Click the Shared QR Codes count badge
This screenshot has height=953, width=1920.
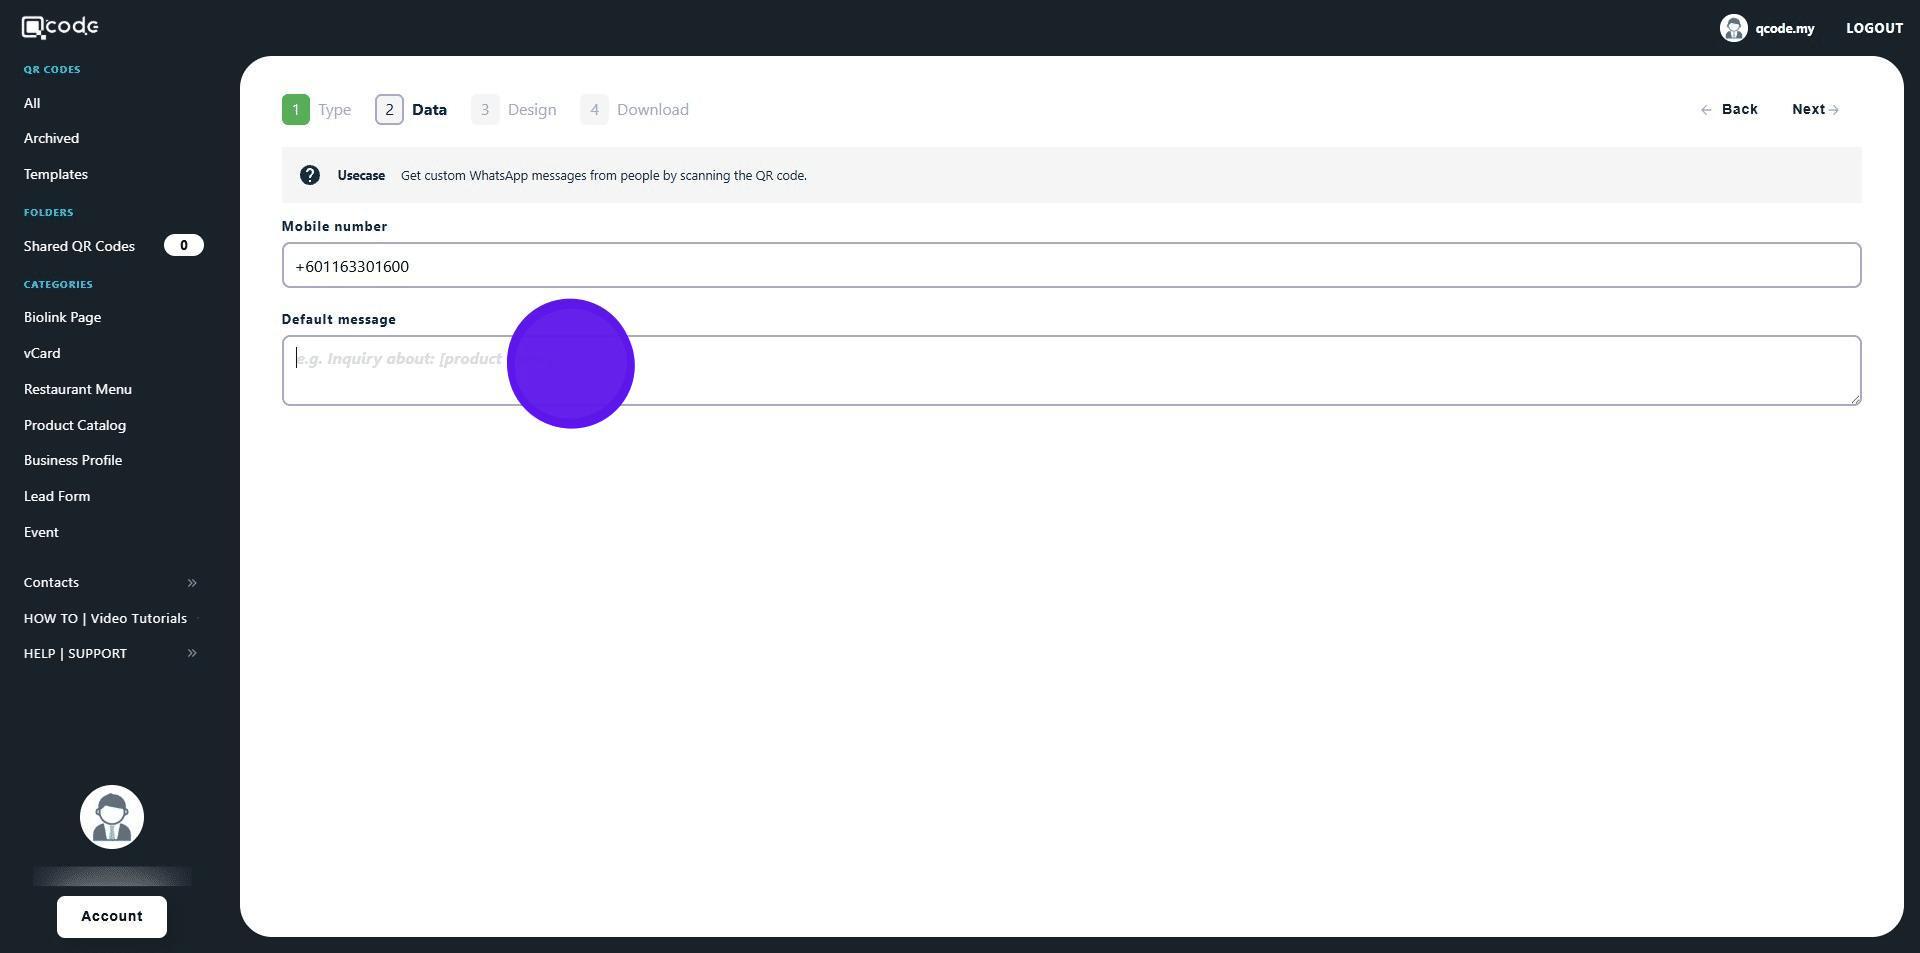(x=184, y=245)
